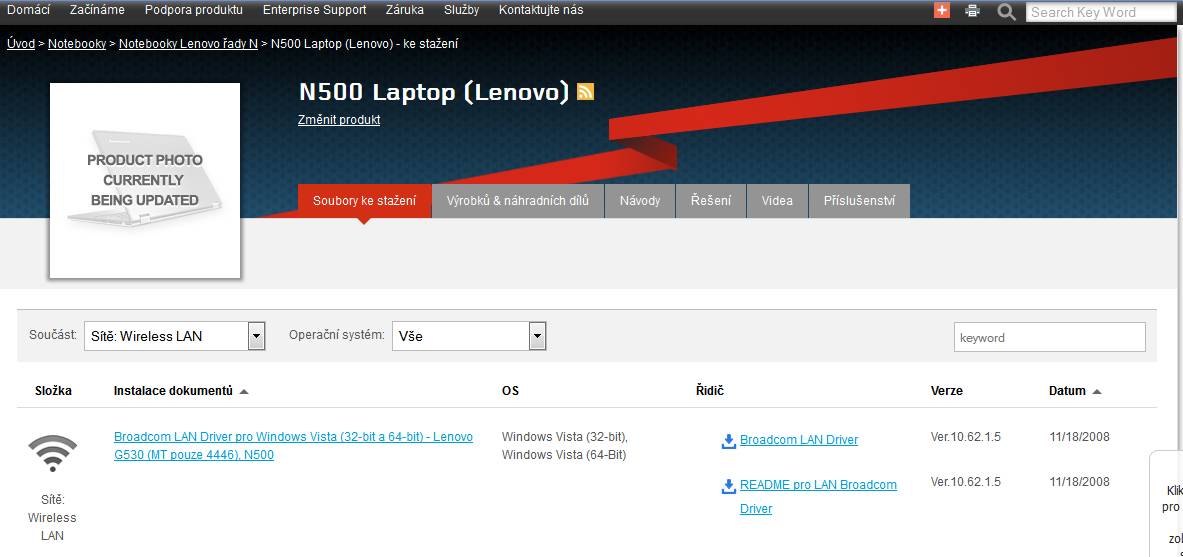Click the OS column header
Image resolution: width=1183 pixels, height=557 pixels.
tap(510, 391)
